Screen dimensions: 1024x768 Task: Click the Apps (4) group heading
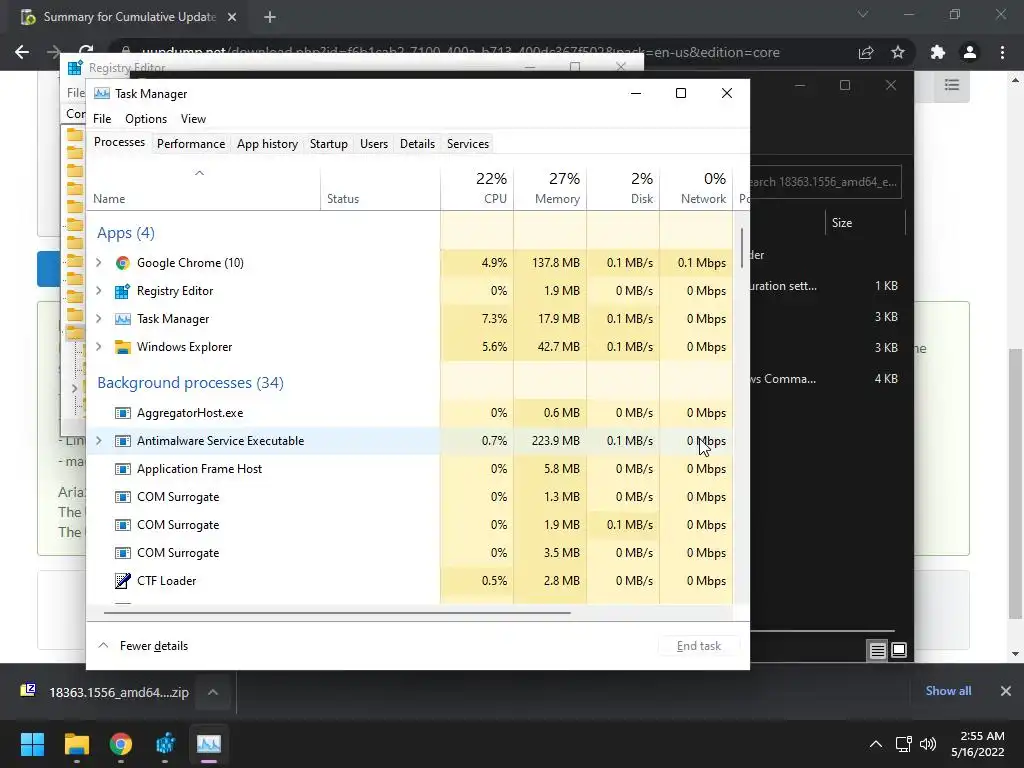tap(126, 233)
